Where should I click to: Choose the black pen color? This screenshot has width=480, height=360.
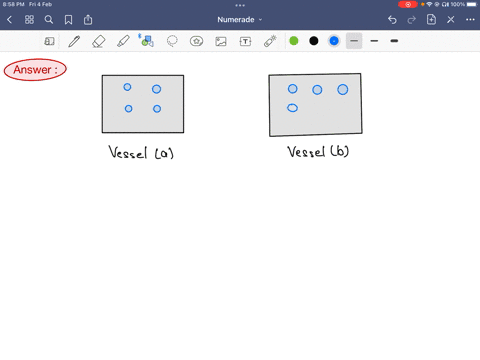[314, 41]
